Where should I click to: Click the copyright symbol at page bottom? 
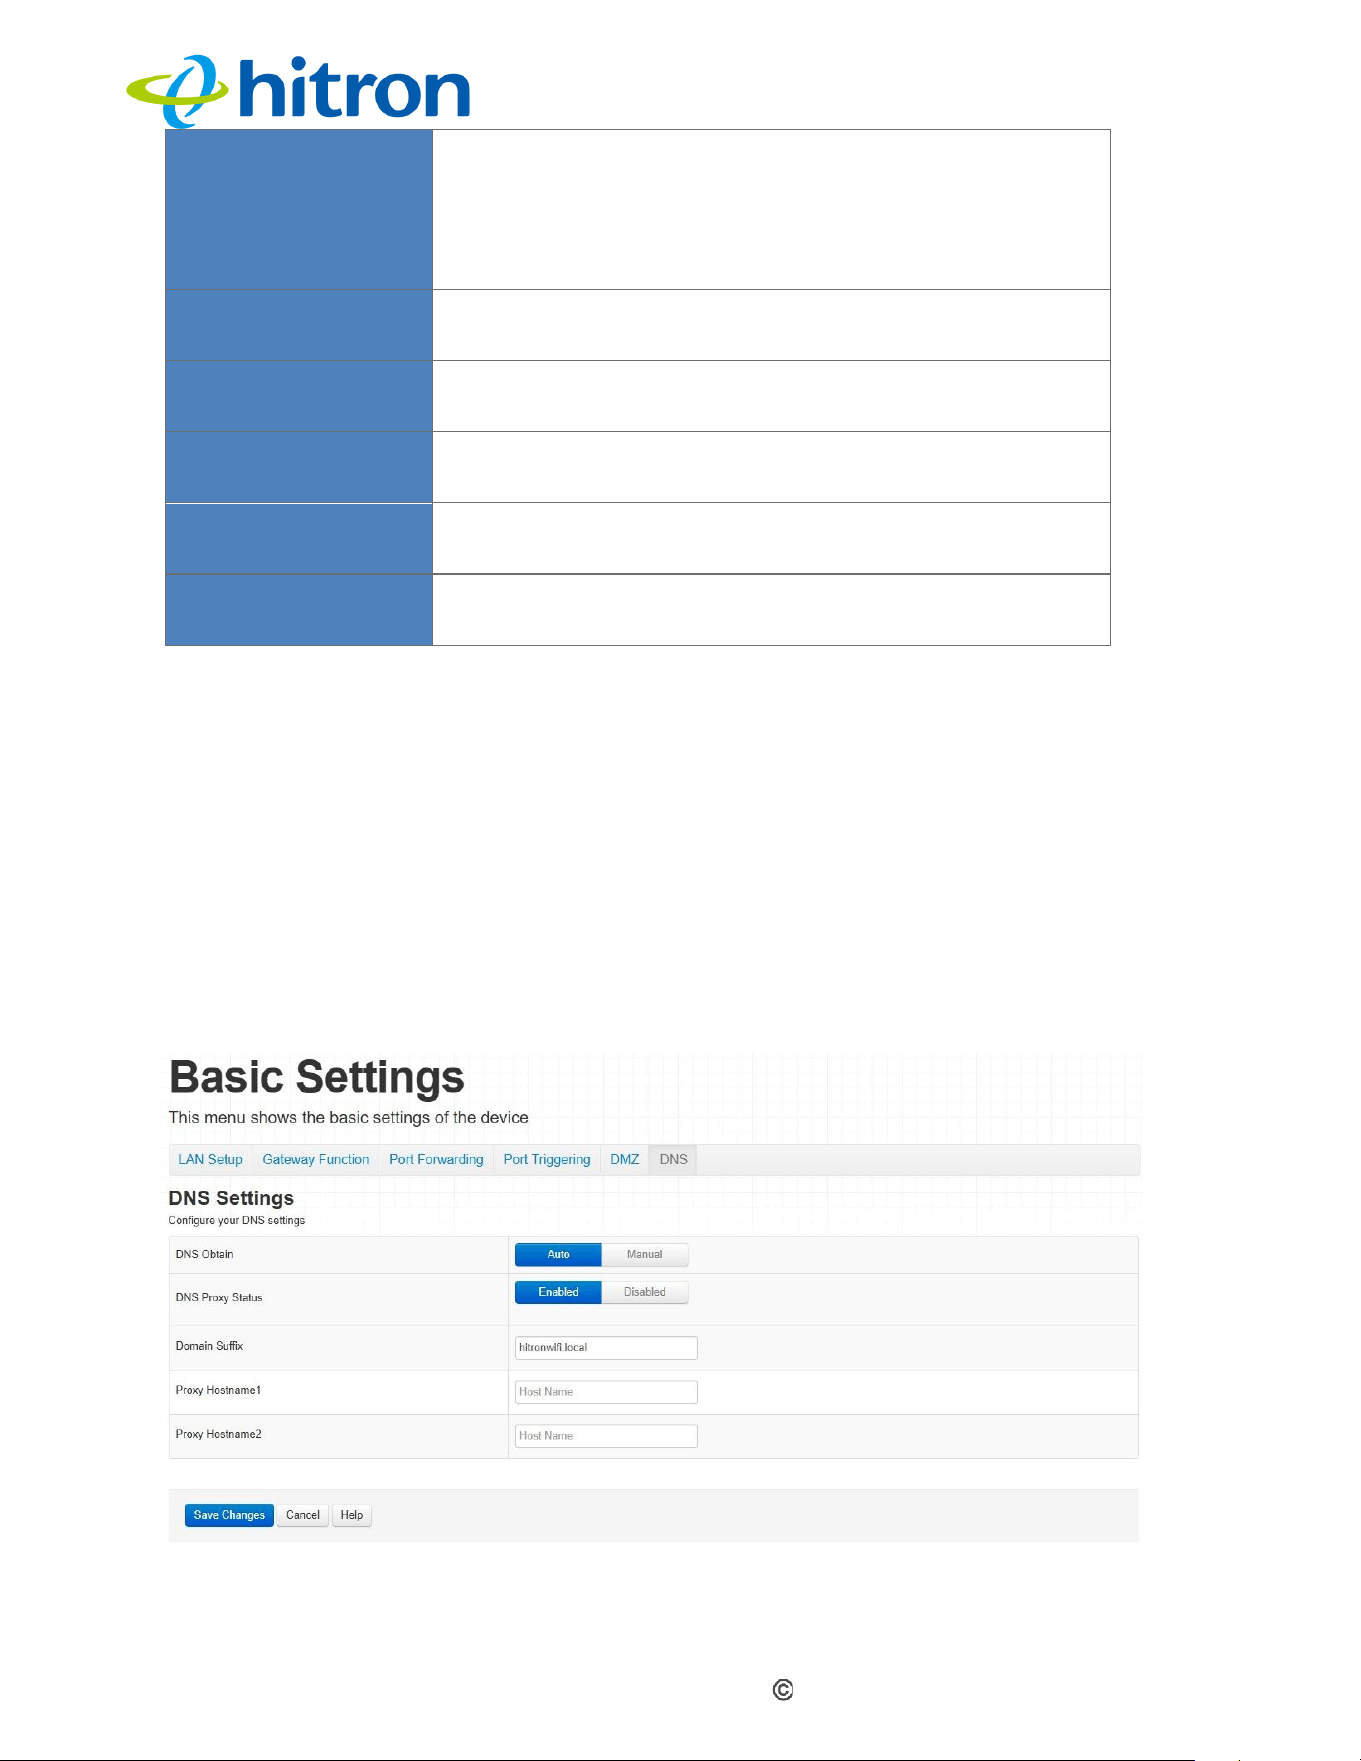click(x=783, y=1690)
